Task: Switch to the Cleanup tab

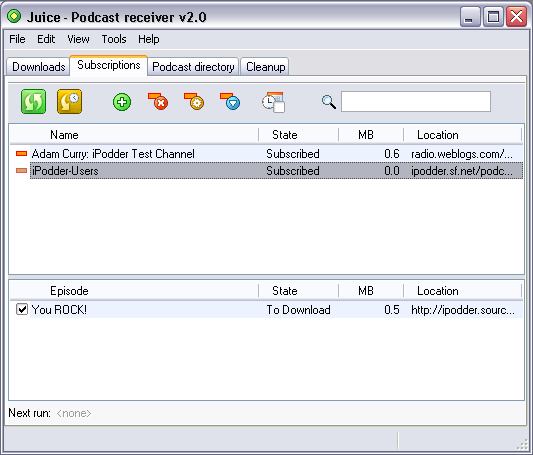Action: pos(265,67)
